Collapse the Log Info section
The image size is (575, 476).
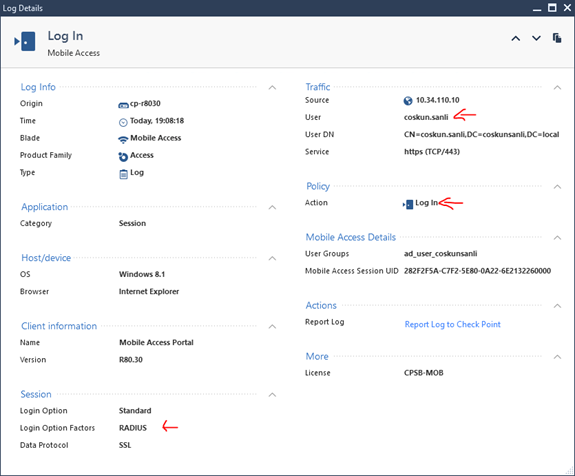[272, 87]
